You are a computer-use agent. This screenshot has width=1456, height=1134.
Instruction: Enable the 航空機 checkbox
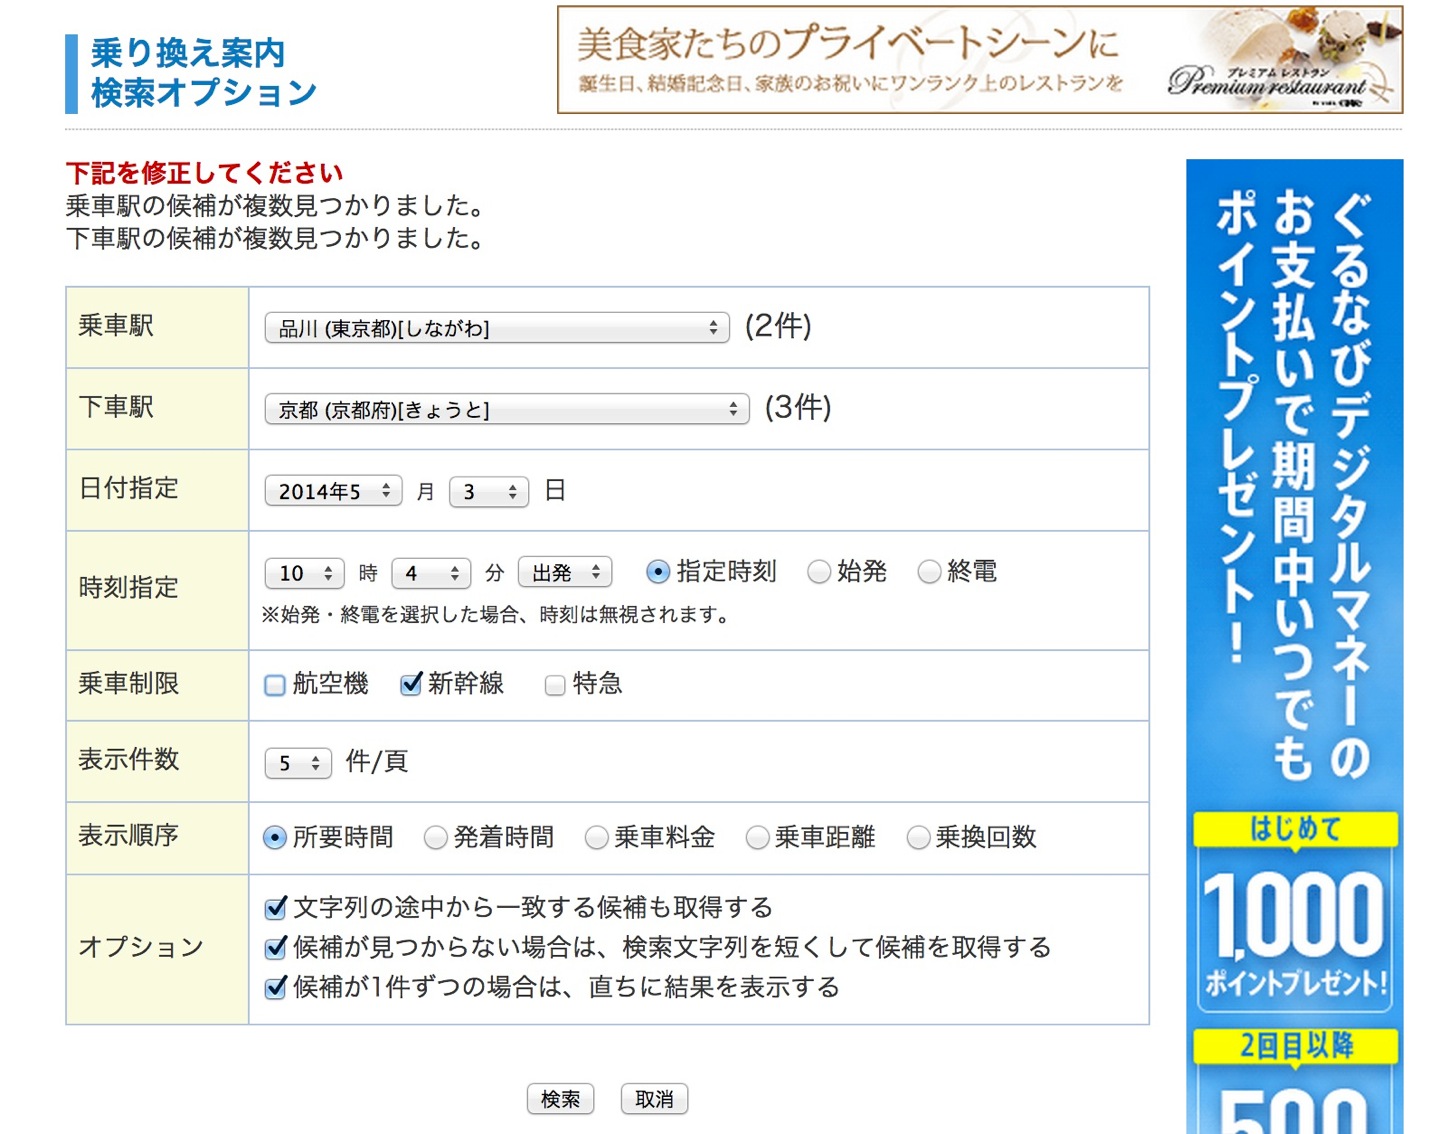click(x=275, y=685)
